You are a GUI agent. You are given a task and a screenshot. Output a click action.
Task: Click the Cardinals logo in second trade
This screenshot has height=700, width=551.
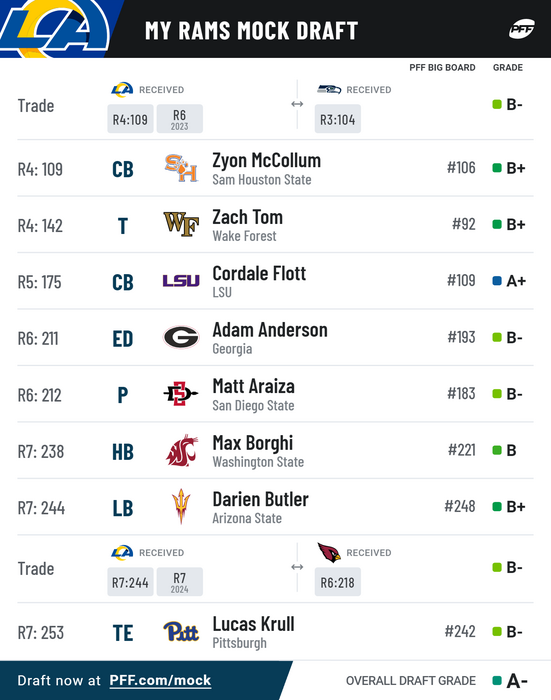point(329,552)
